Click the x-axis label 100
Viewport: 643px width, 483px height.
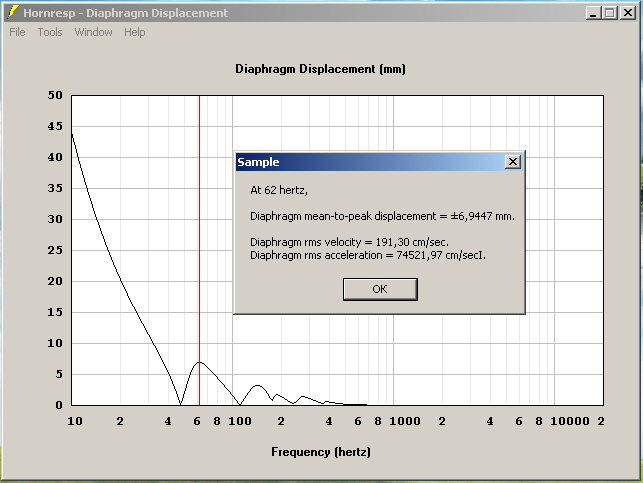pos(240,421)
